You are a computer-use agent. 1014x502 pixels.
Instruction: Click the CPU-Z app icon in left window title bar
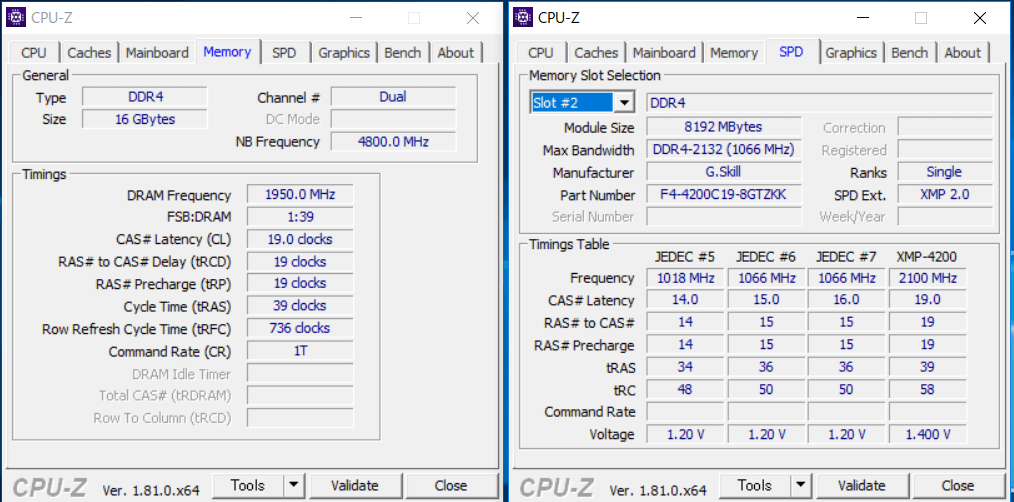(16, 17)
